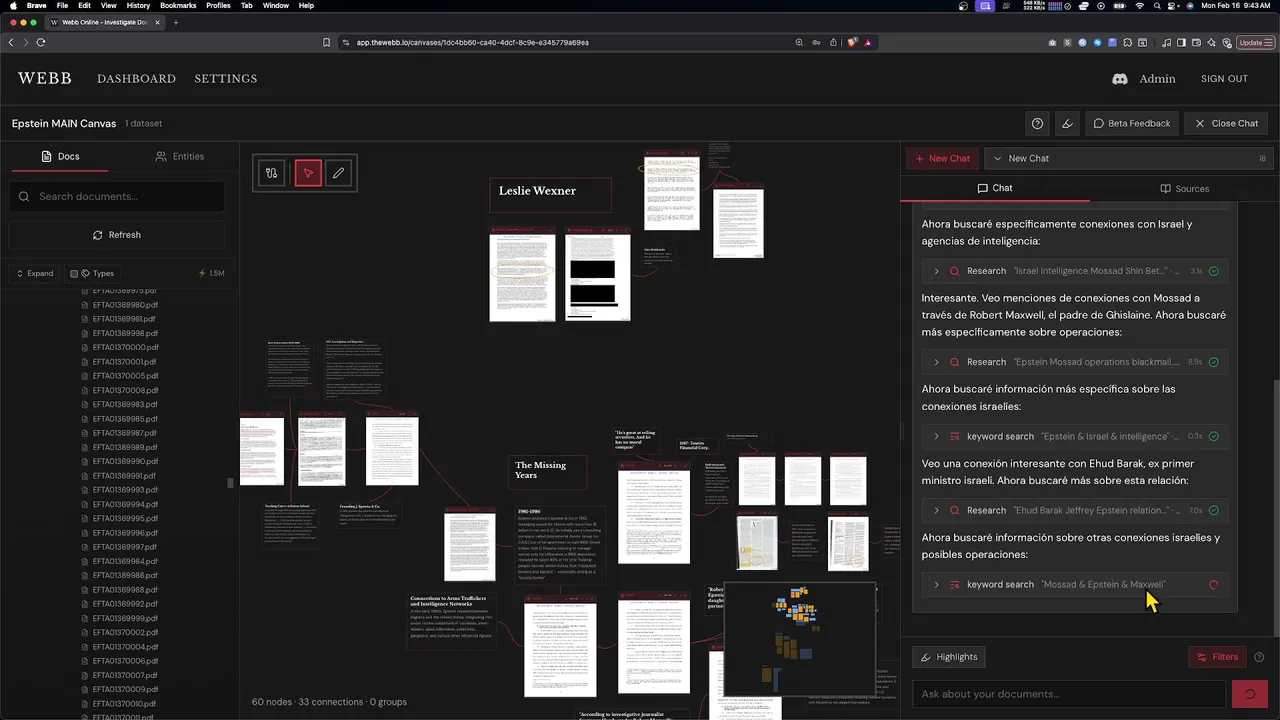Click the canvas minimap overview
Viewport: 1280px width, 720px height.
(799, 639)
